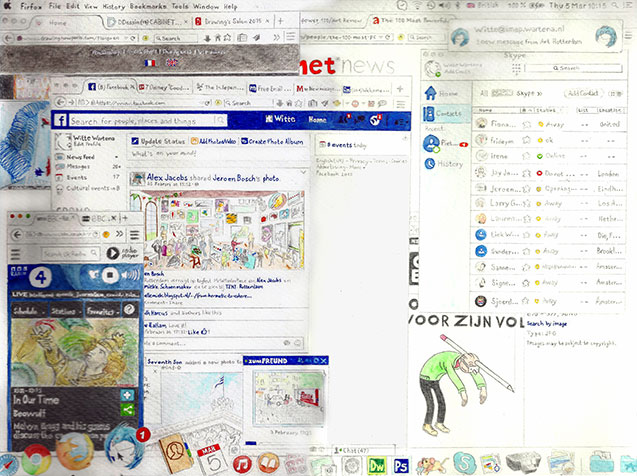The height and width of the screenshot is (476, 637).
Task: Launch Photoshop from the Dock
Action: point(400,465)
